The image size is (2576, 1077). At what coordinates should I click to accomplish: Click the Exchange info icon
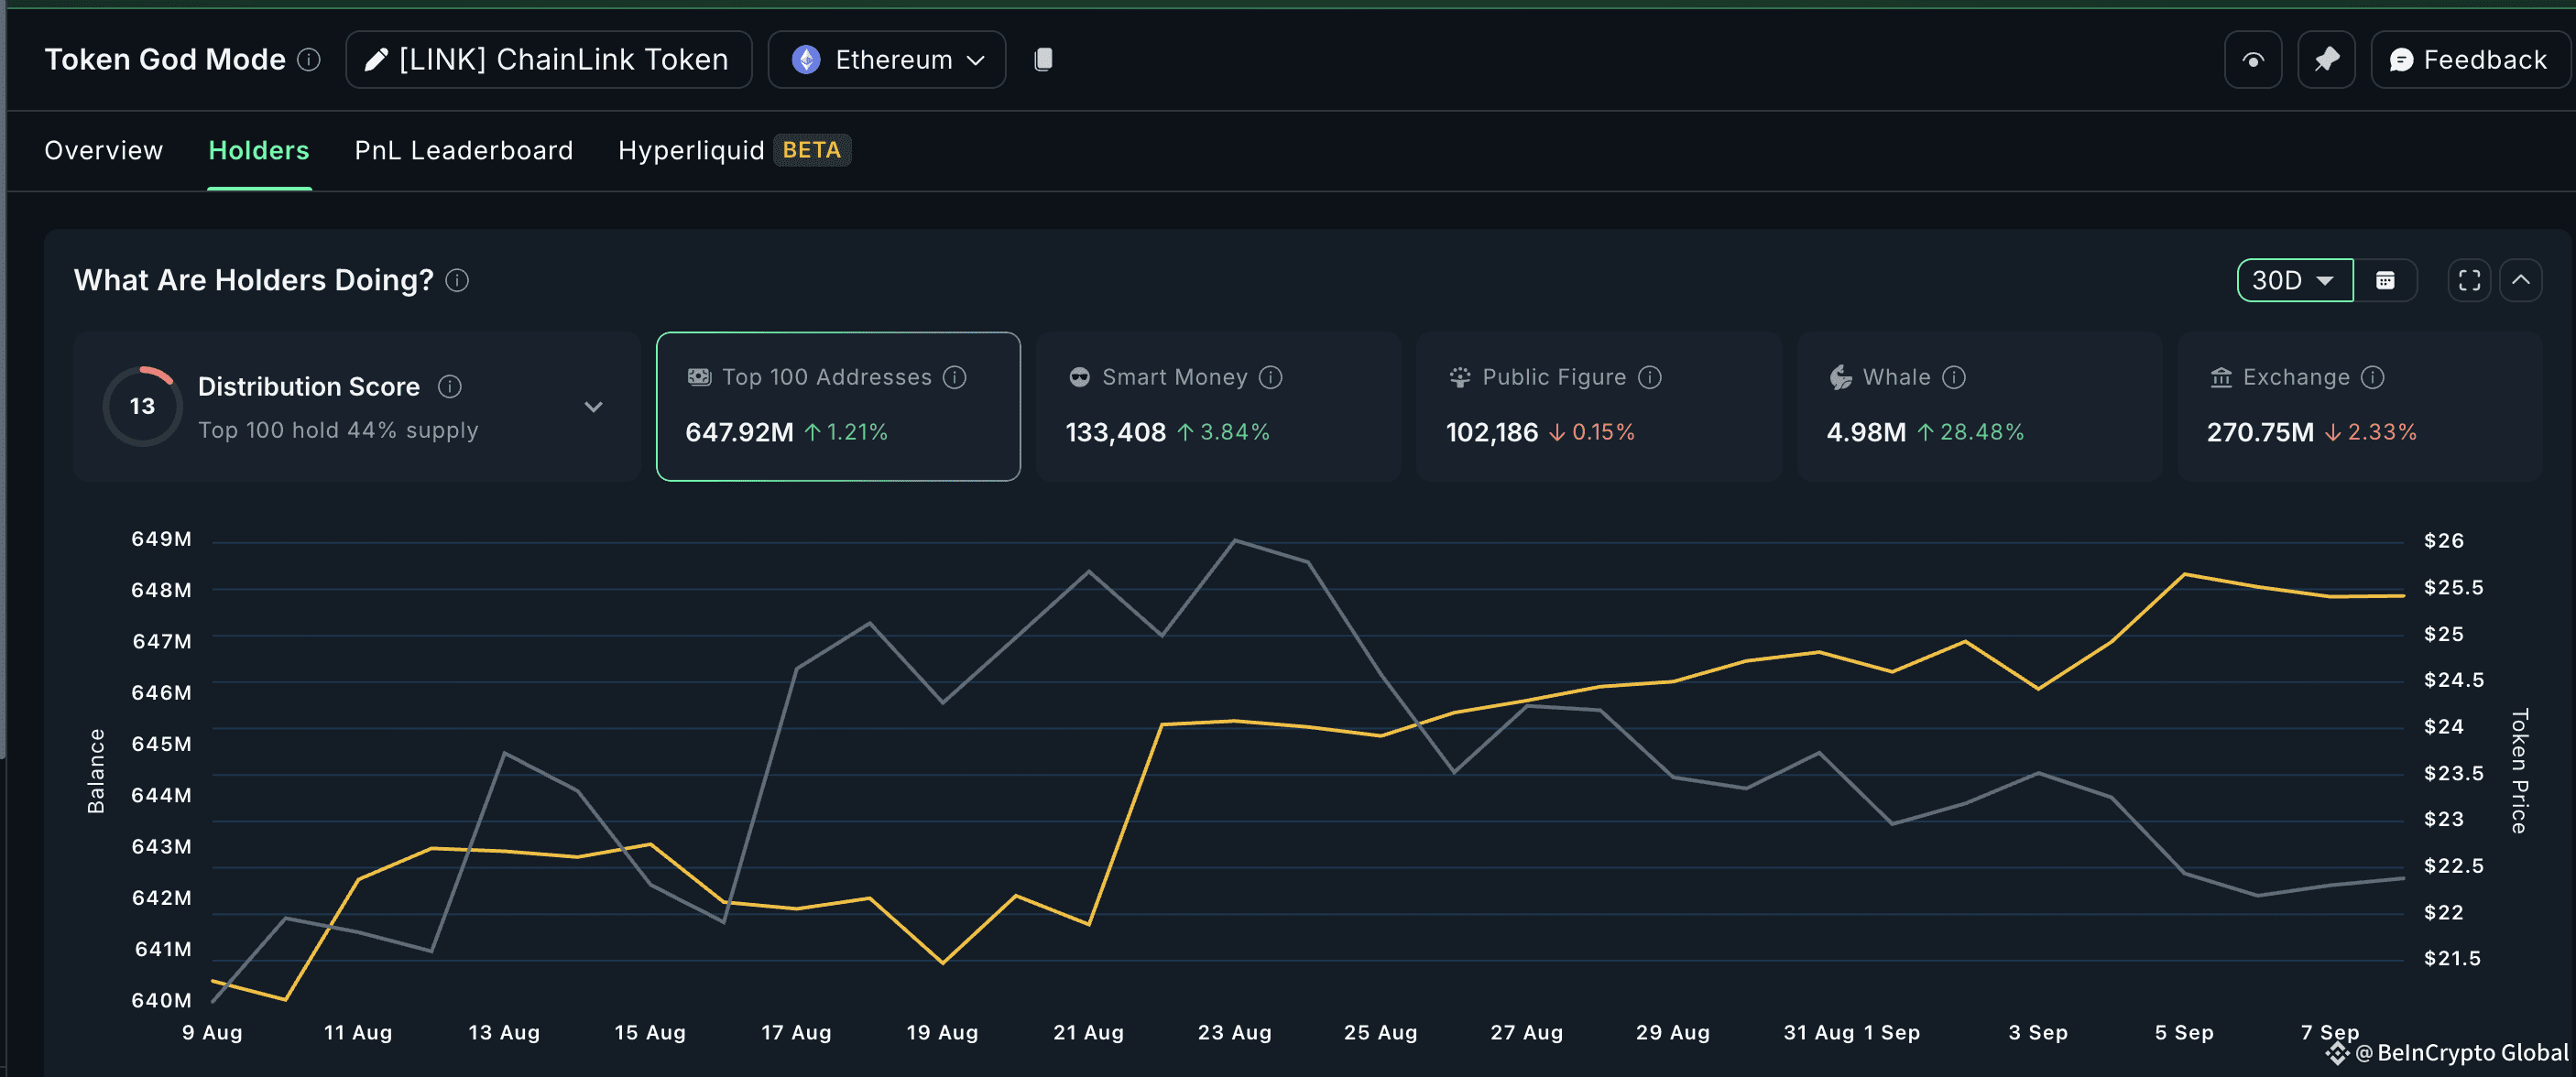(2373, 377)
